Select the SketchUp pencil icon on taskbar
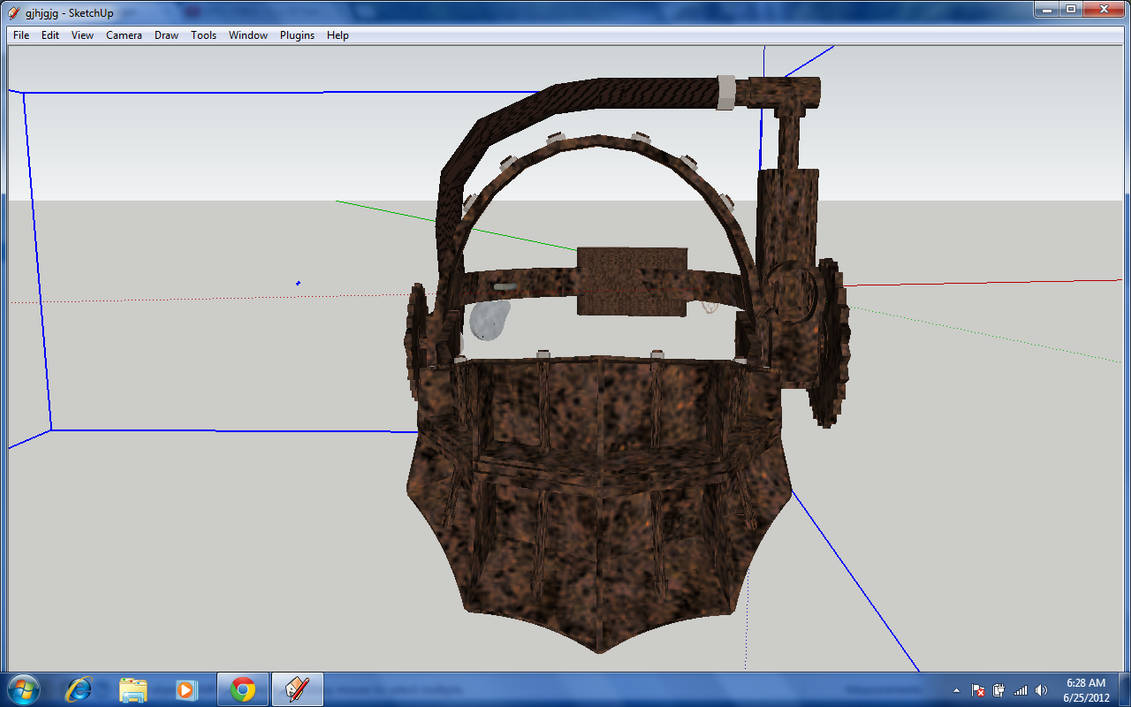Screen dimensions: 1131x707 (297, 689)
